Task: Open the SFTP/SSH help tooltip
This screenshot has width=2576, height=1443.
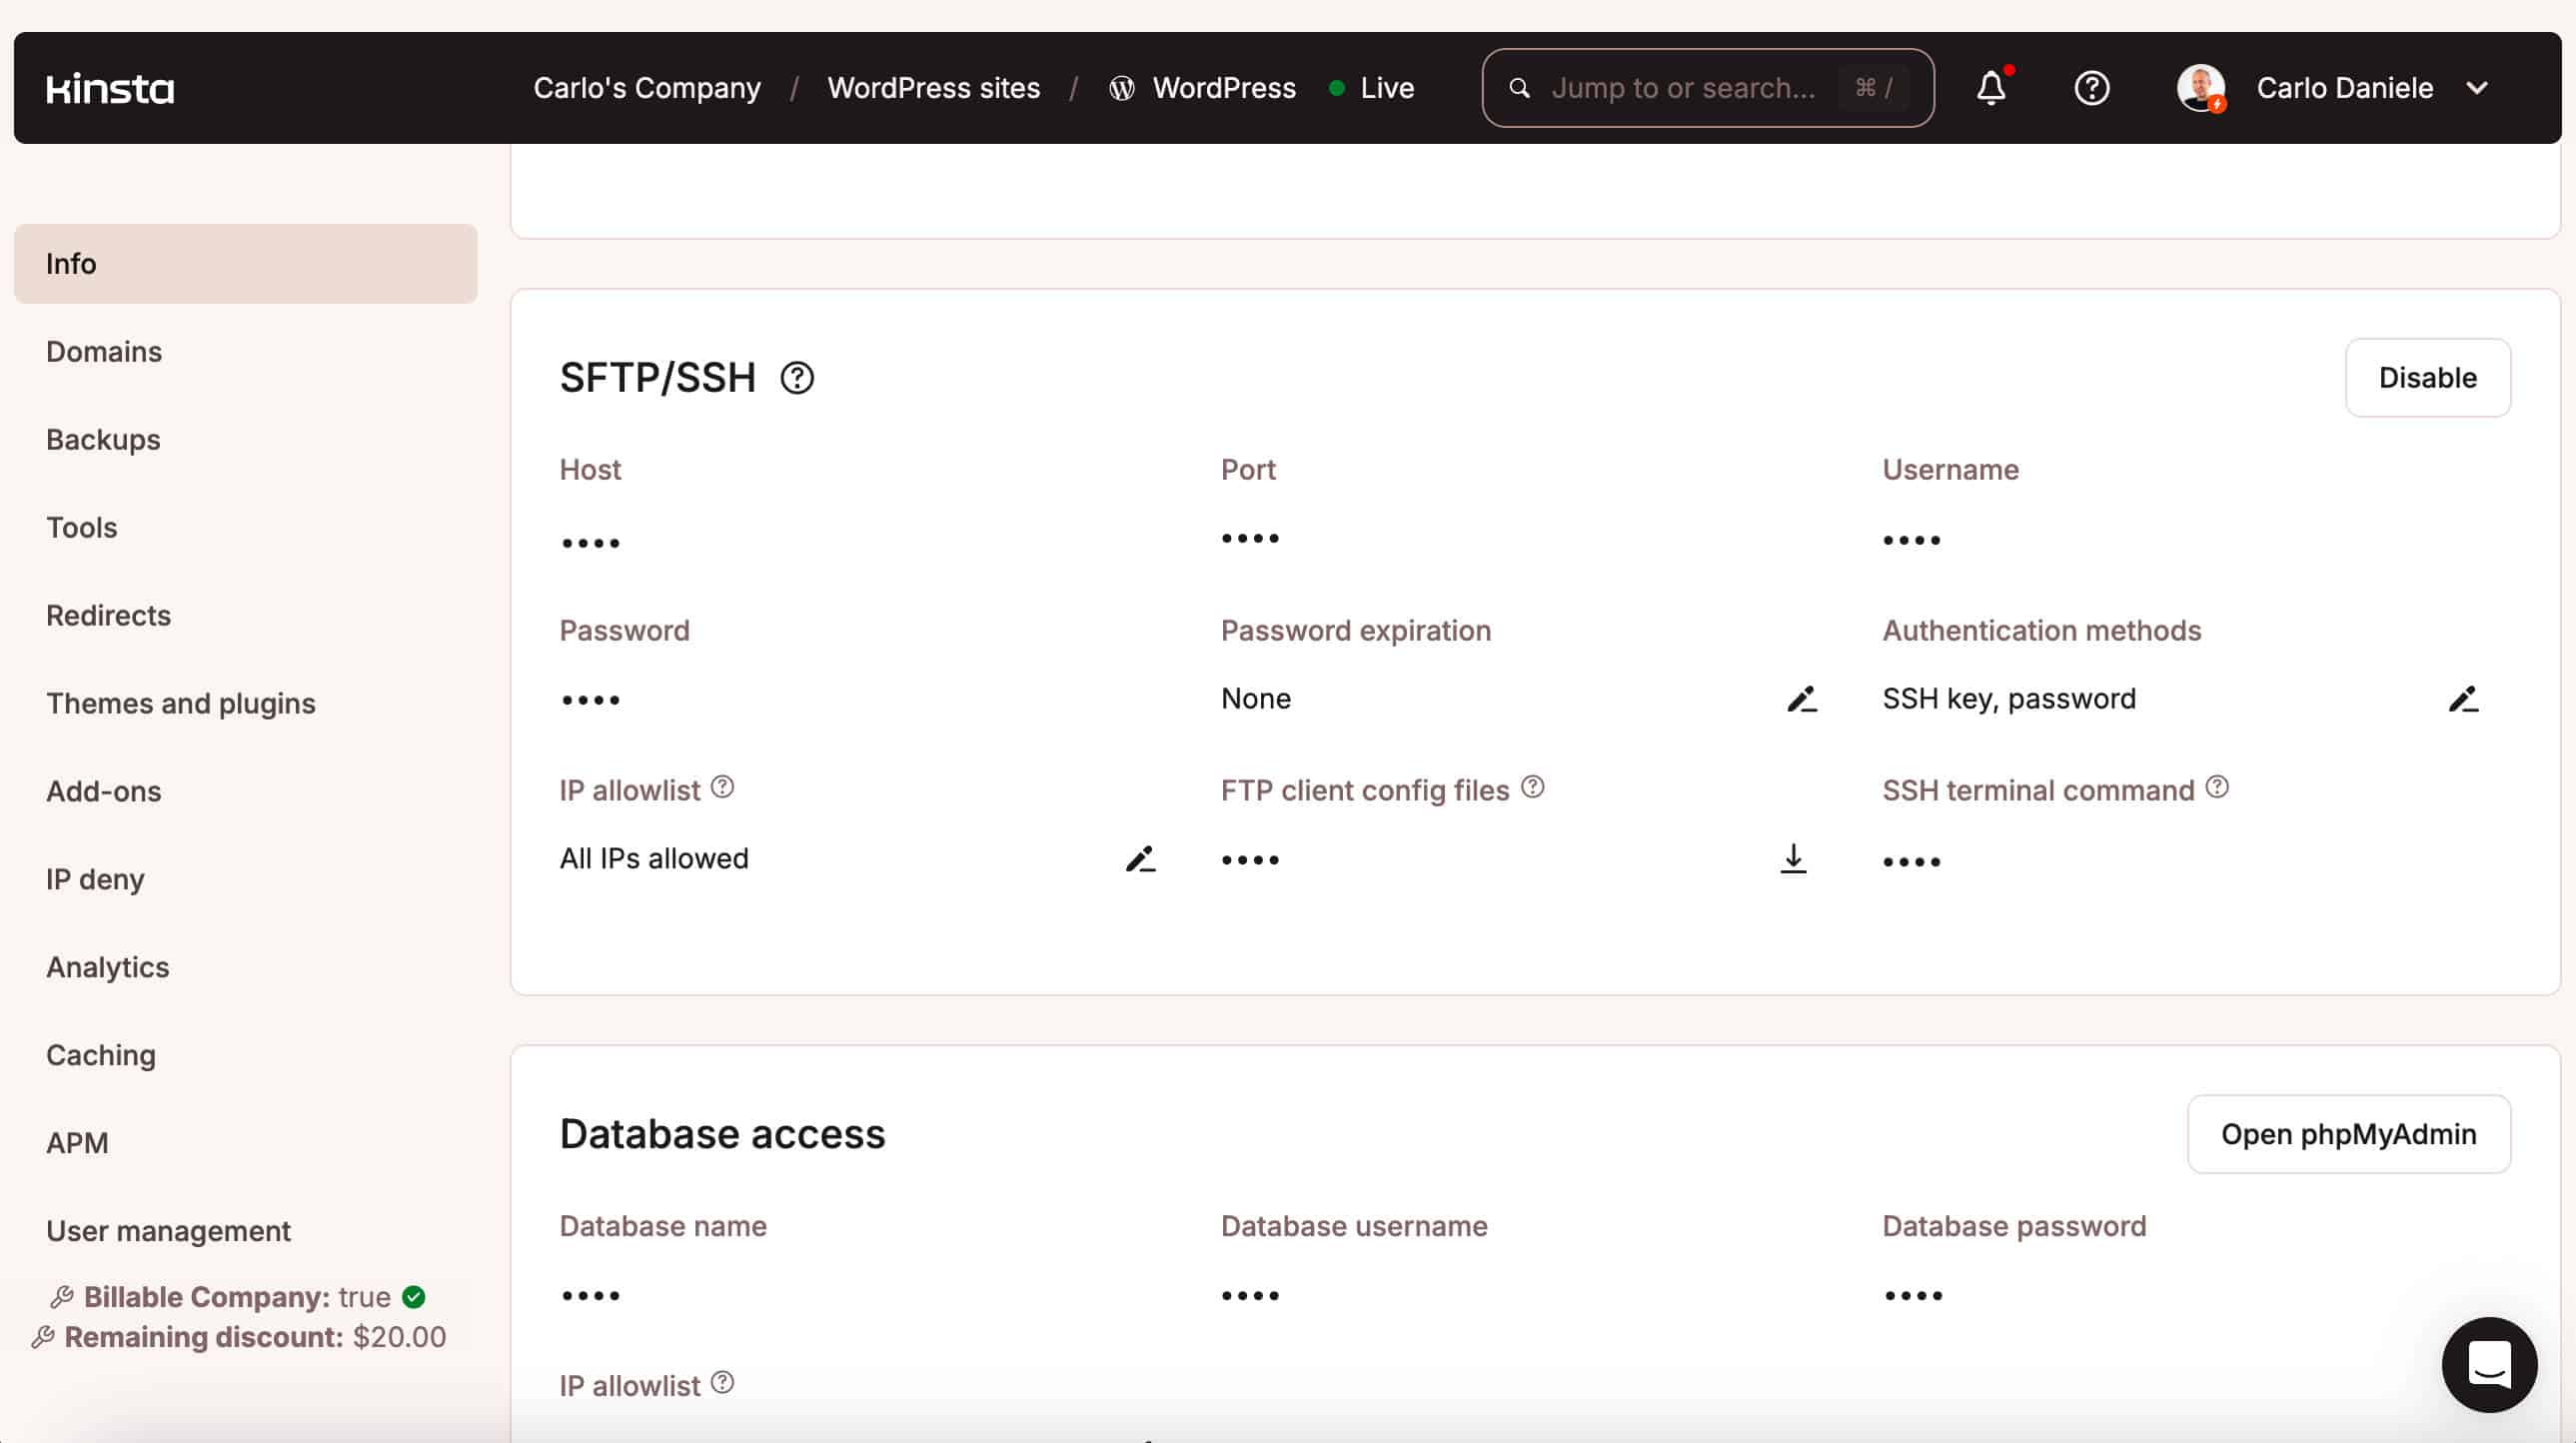Action: [x=796, y=378]
